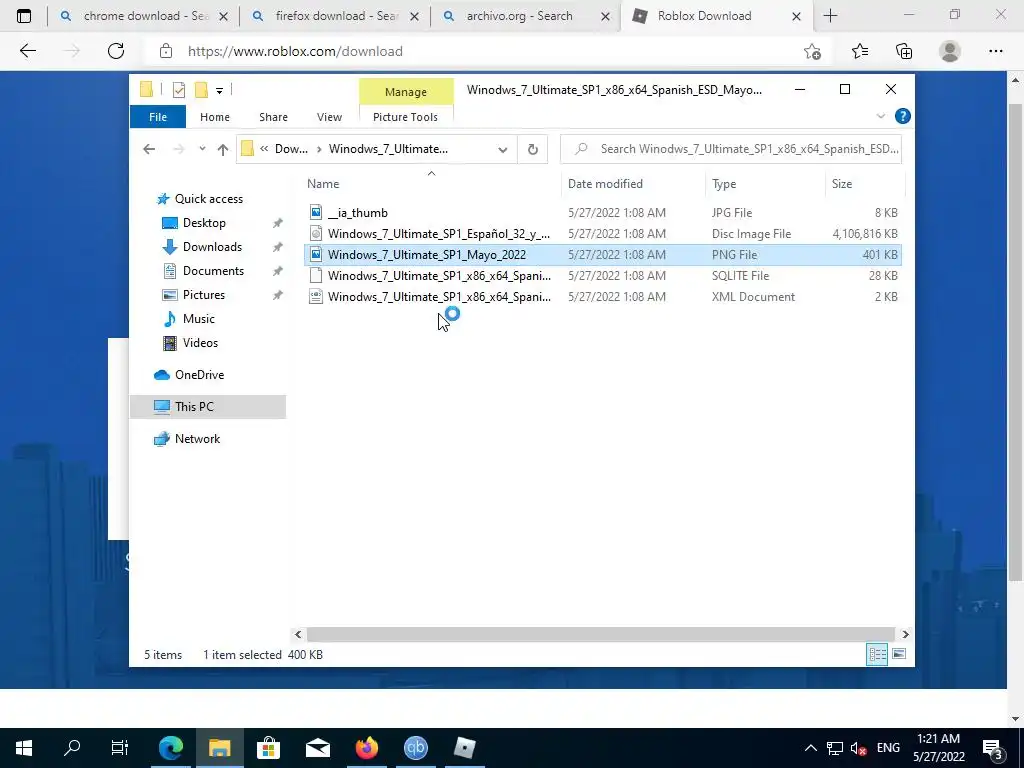Select the SQLITE file row
The width and height of the screenshot is (1024, 768).
coord(602,276)
